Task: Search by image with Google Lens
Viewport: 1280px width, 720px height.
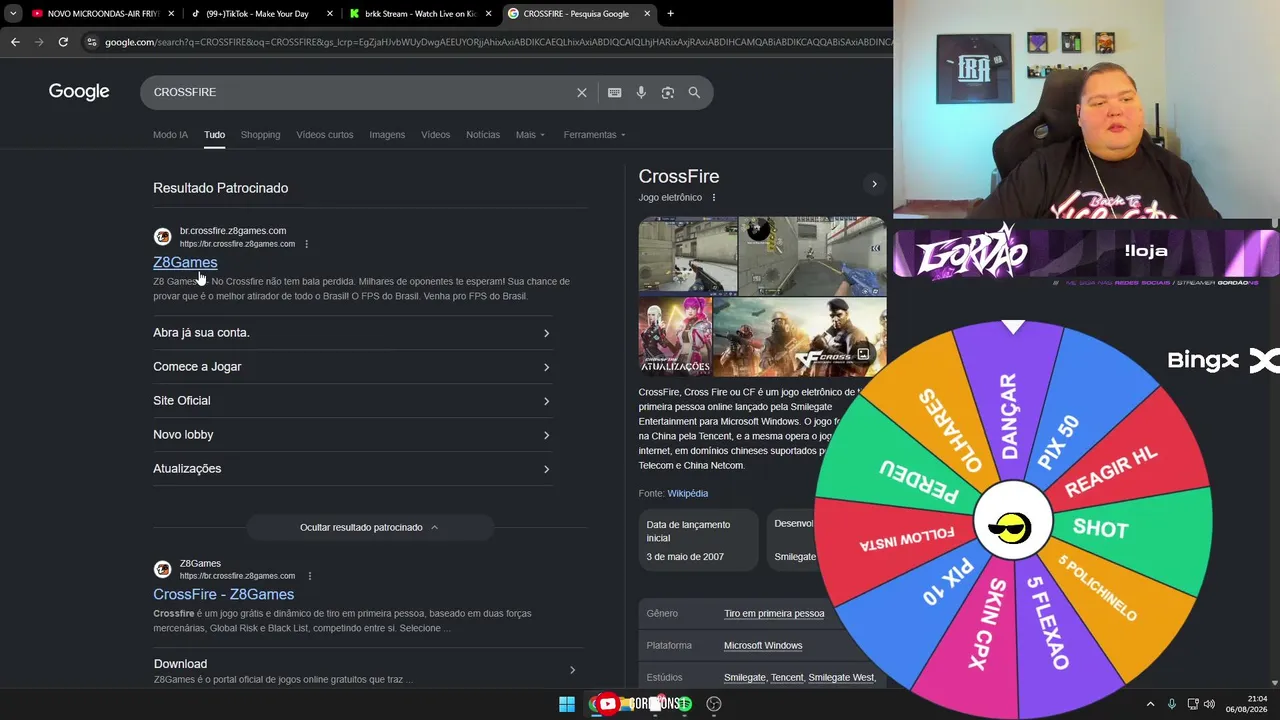Action: pyautogui.click(x=668, y=92)
